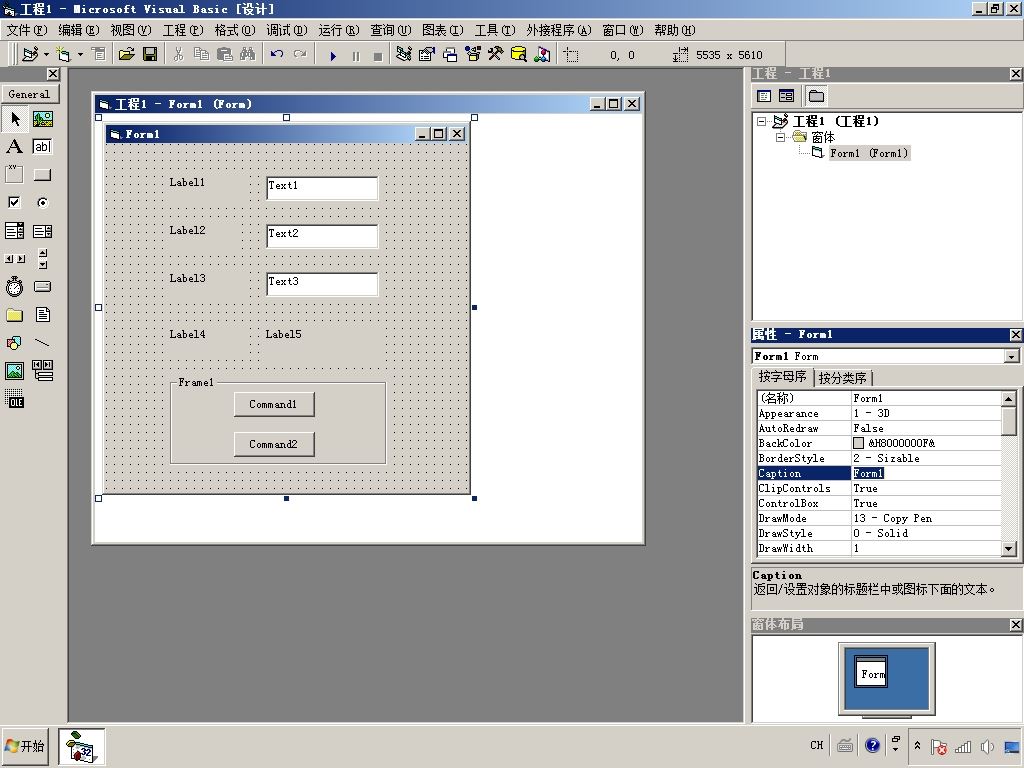This screenshot has height=768, width=1024.
Task: Select the FileListBox tool
Action: [42, 315]
